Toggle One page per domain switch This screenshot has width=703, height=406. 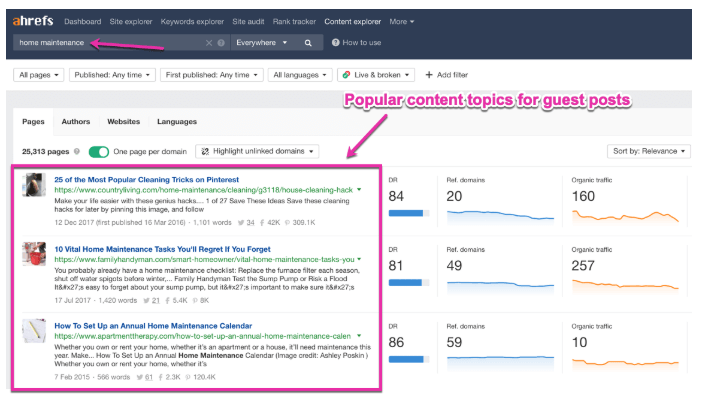tap(99, 151)
